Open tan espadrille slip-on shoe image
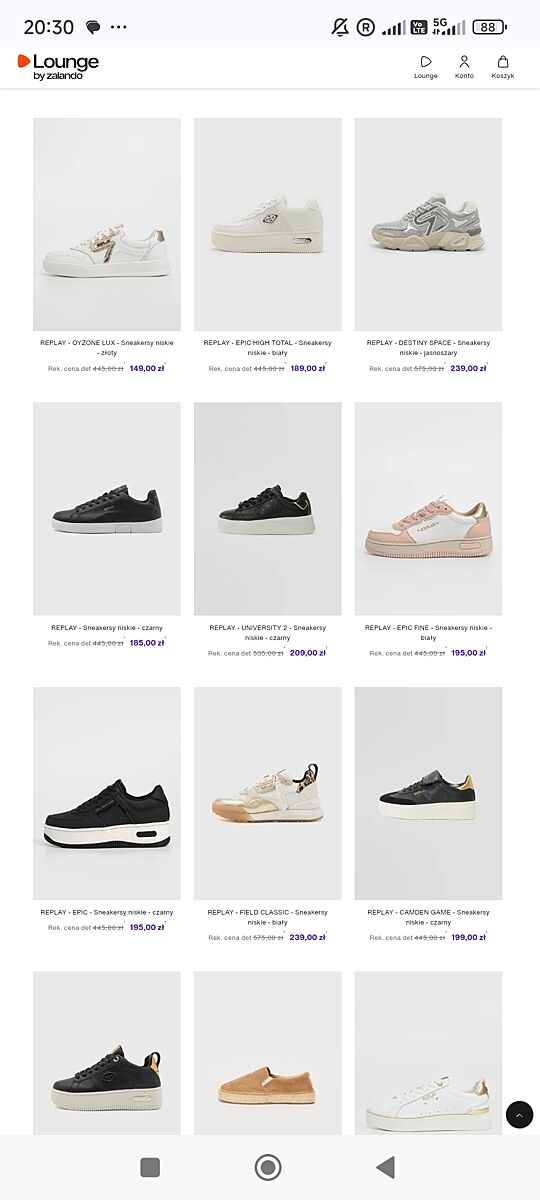This screenshot has width=540, height=1200. [x=268, y=1053]
